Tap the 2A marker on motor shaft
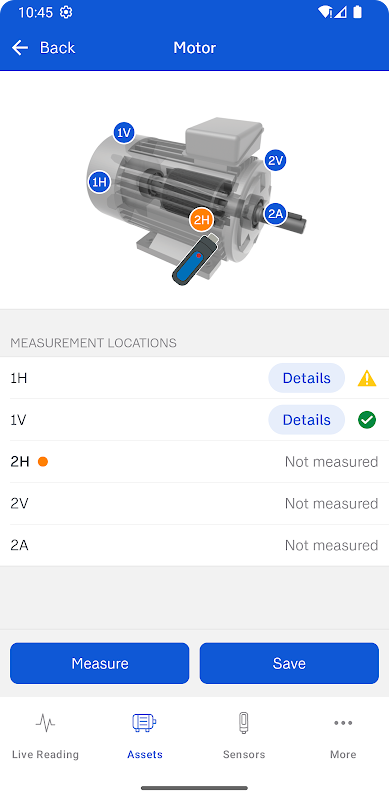Viewport: 389px width, 800px height. [275, 214]
